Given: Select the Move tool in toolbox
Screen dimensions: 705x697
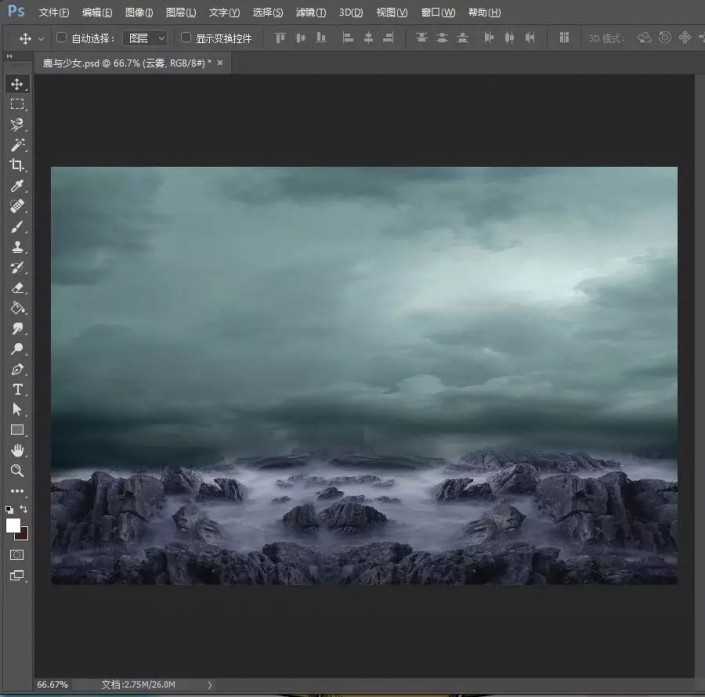Looking at the screenshot, I should pos(17,85).
